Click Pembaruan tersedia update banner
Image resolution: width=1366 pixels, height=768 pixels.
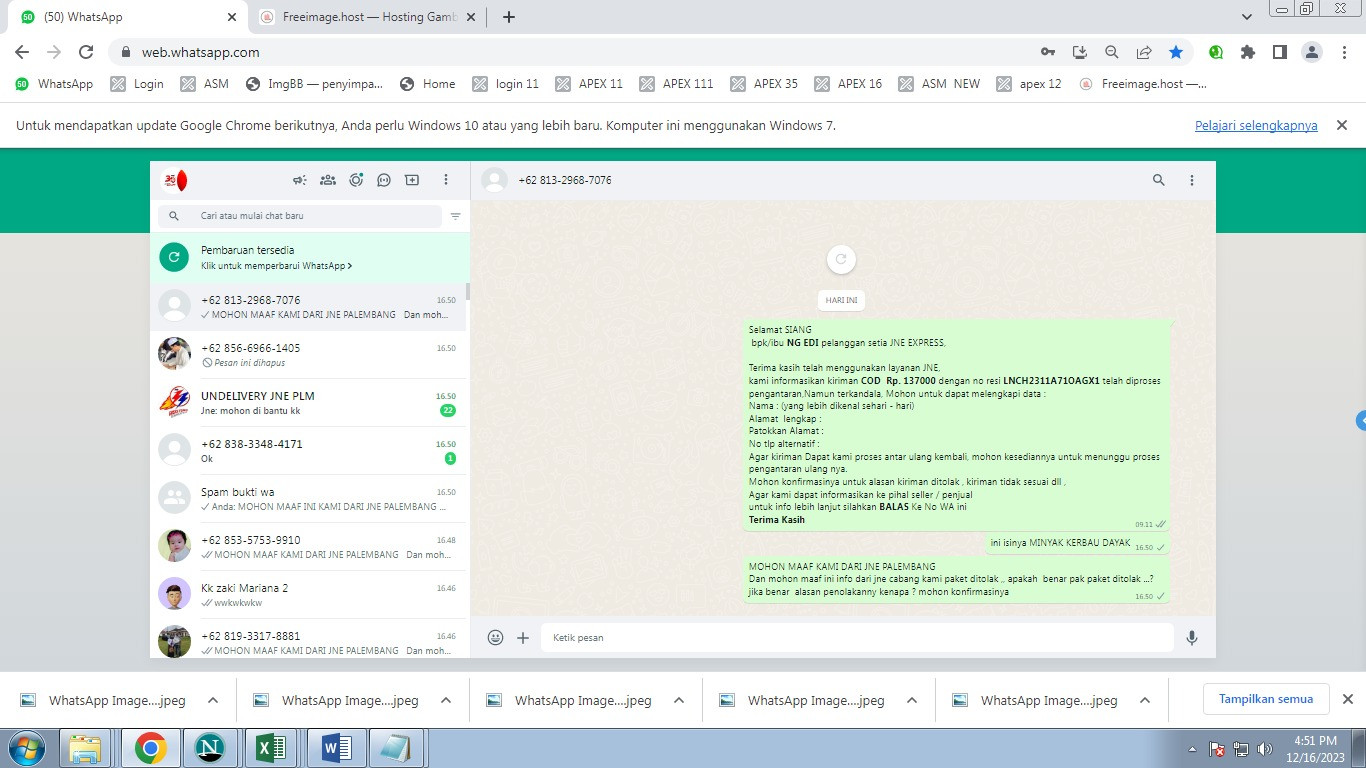pos(309,257)
